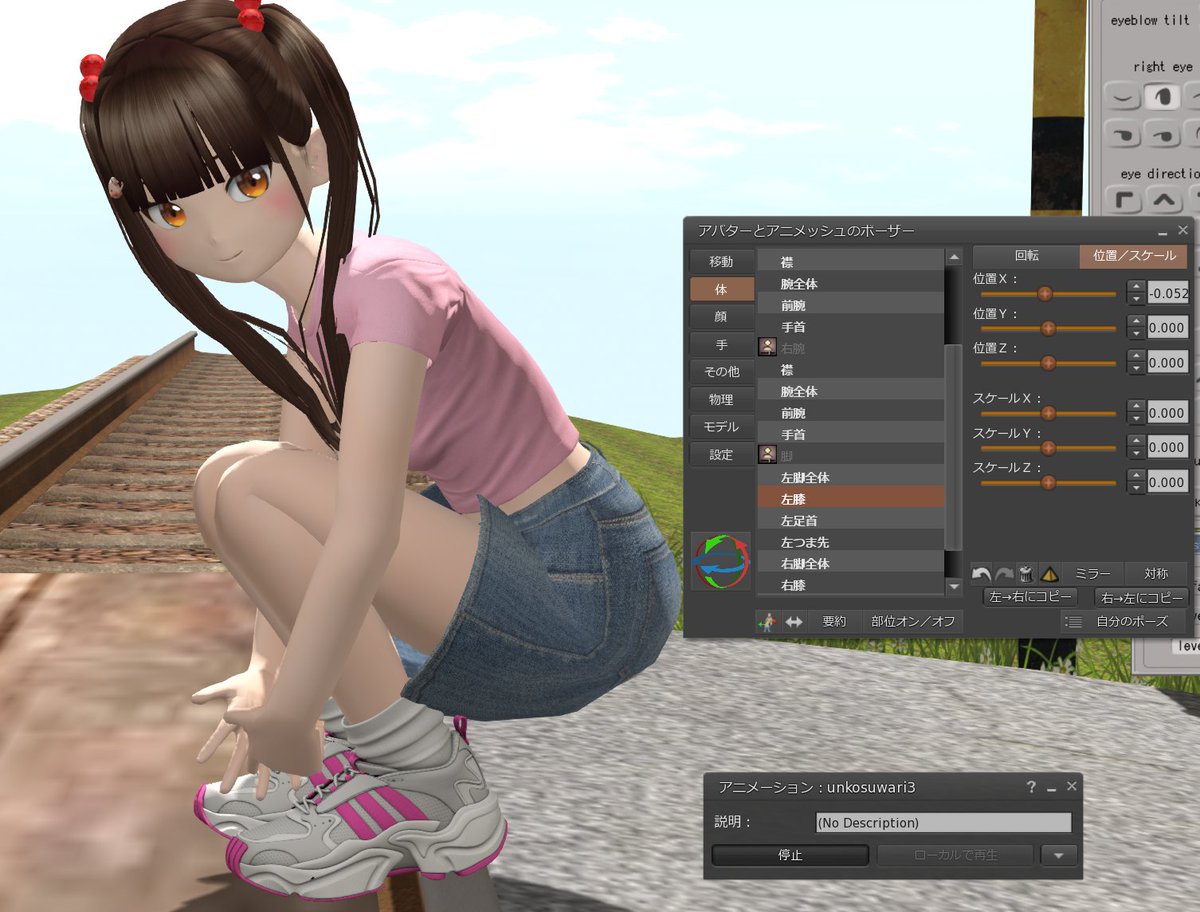This screenshot has width=1200, height=912.
Task: Open 自分のポーズ pose list
Action: (x=1125, y=622)
